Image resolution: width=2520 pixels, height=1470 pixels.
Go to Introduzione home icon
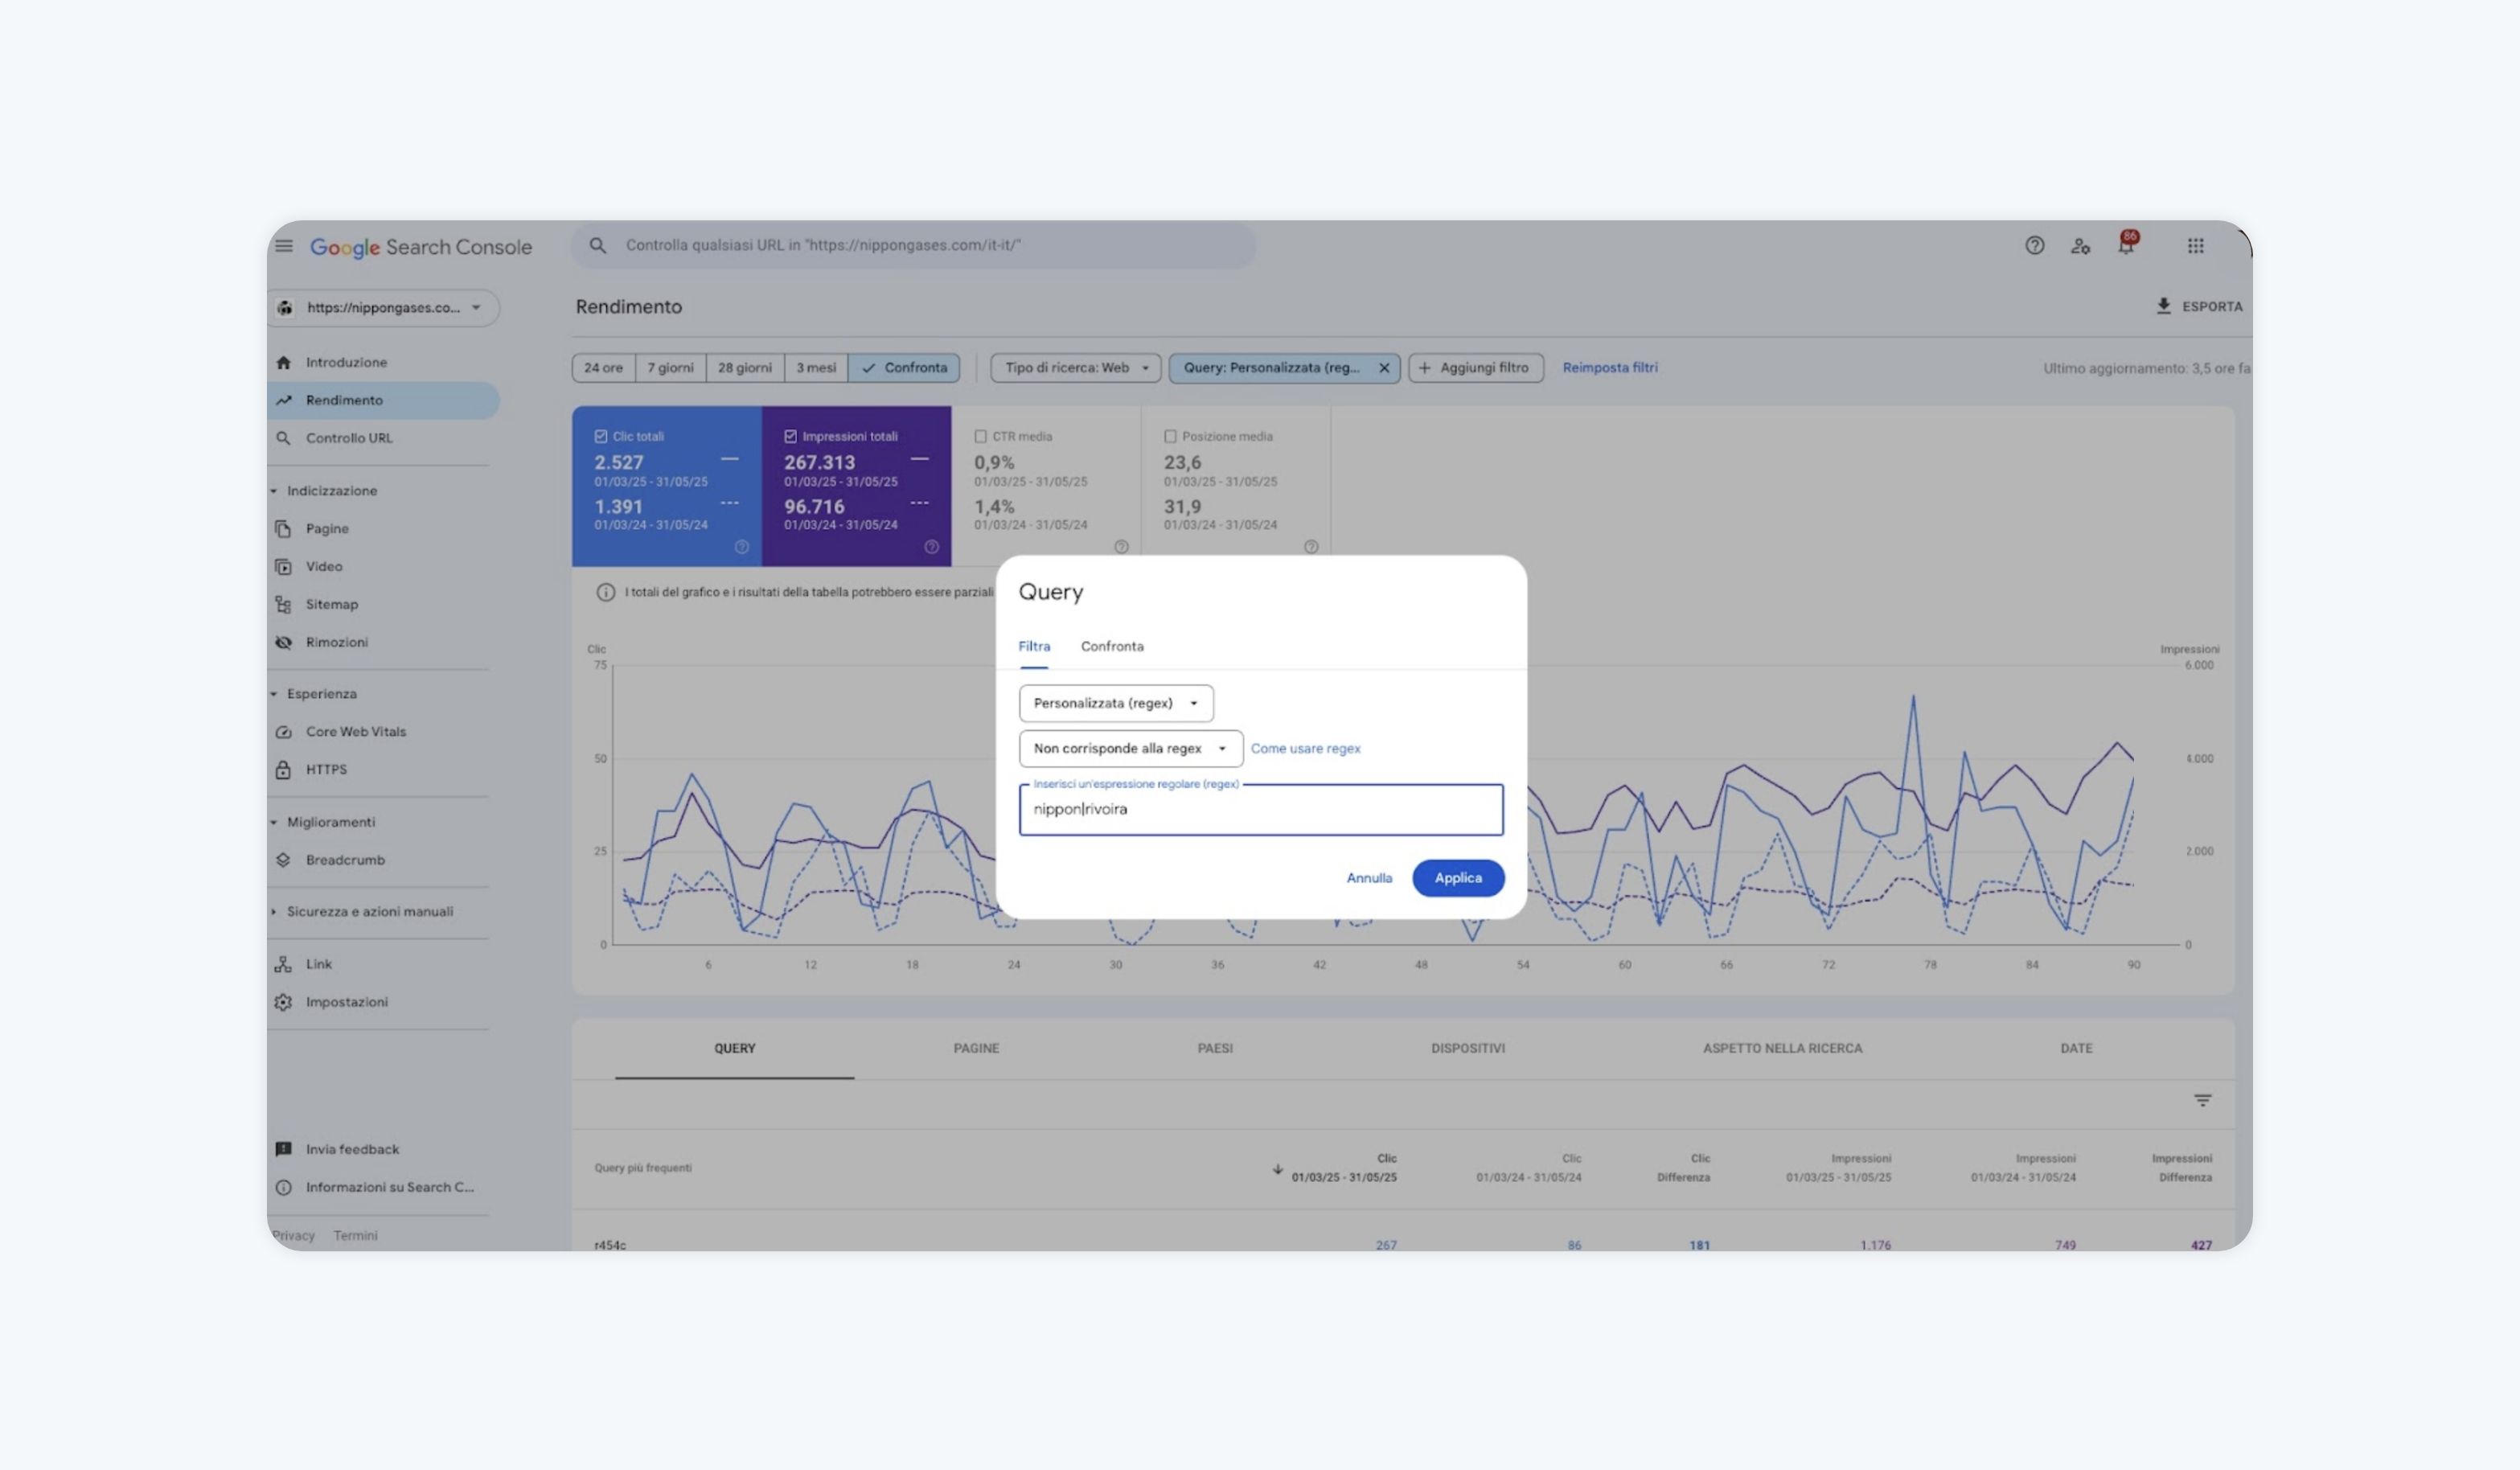tap(284, 362)
